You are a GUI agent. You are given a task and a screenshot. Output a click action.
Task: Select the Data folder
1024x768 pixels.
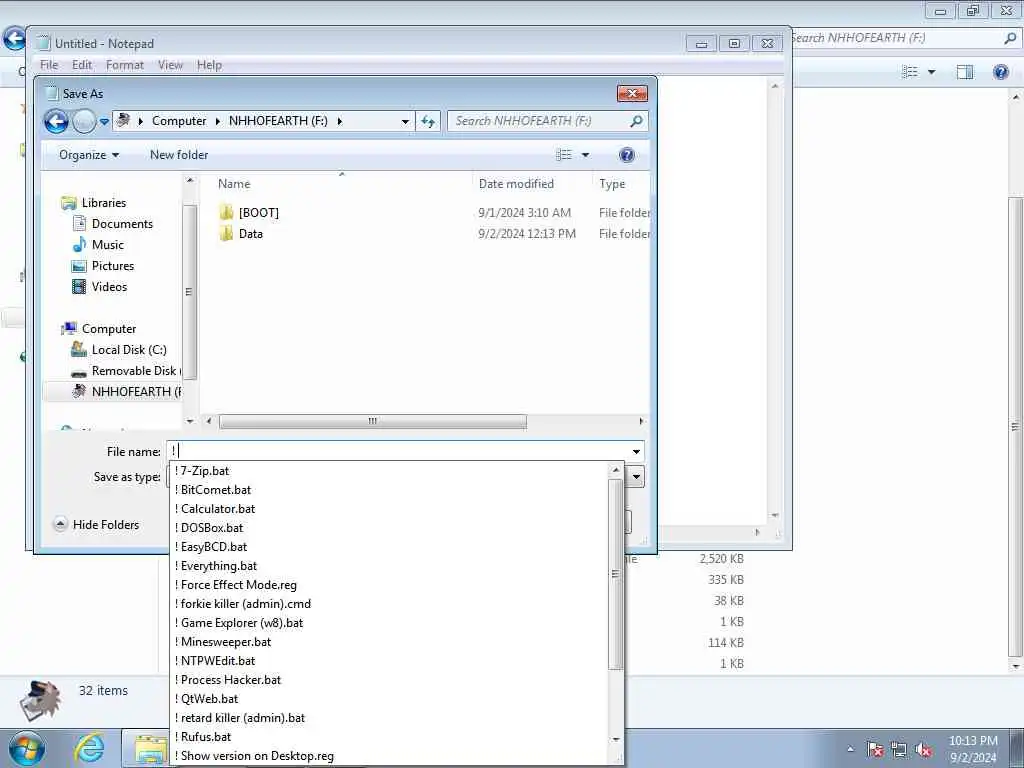click(250, 234)
